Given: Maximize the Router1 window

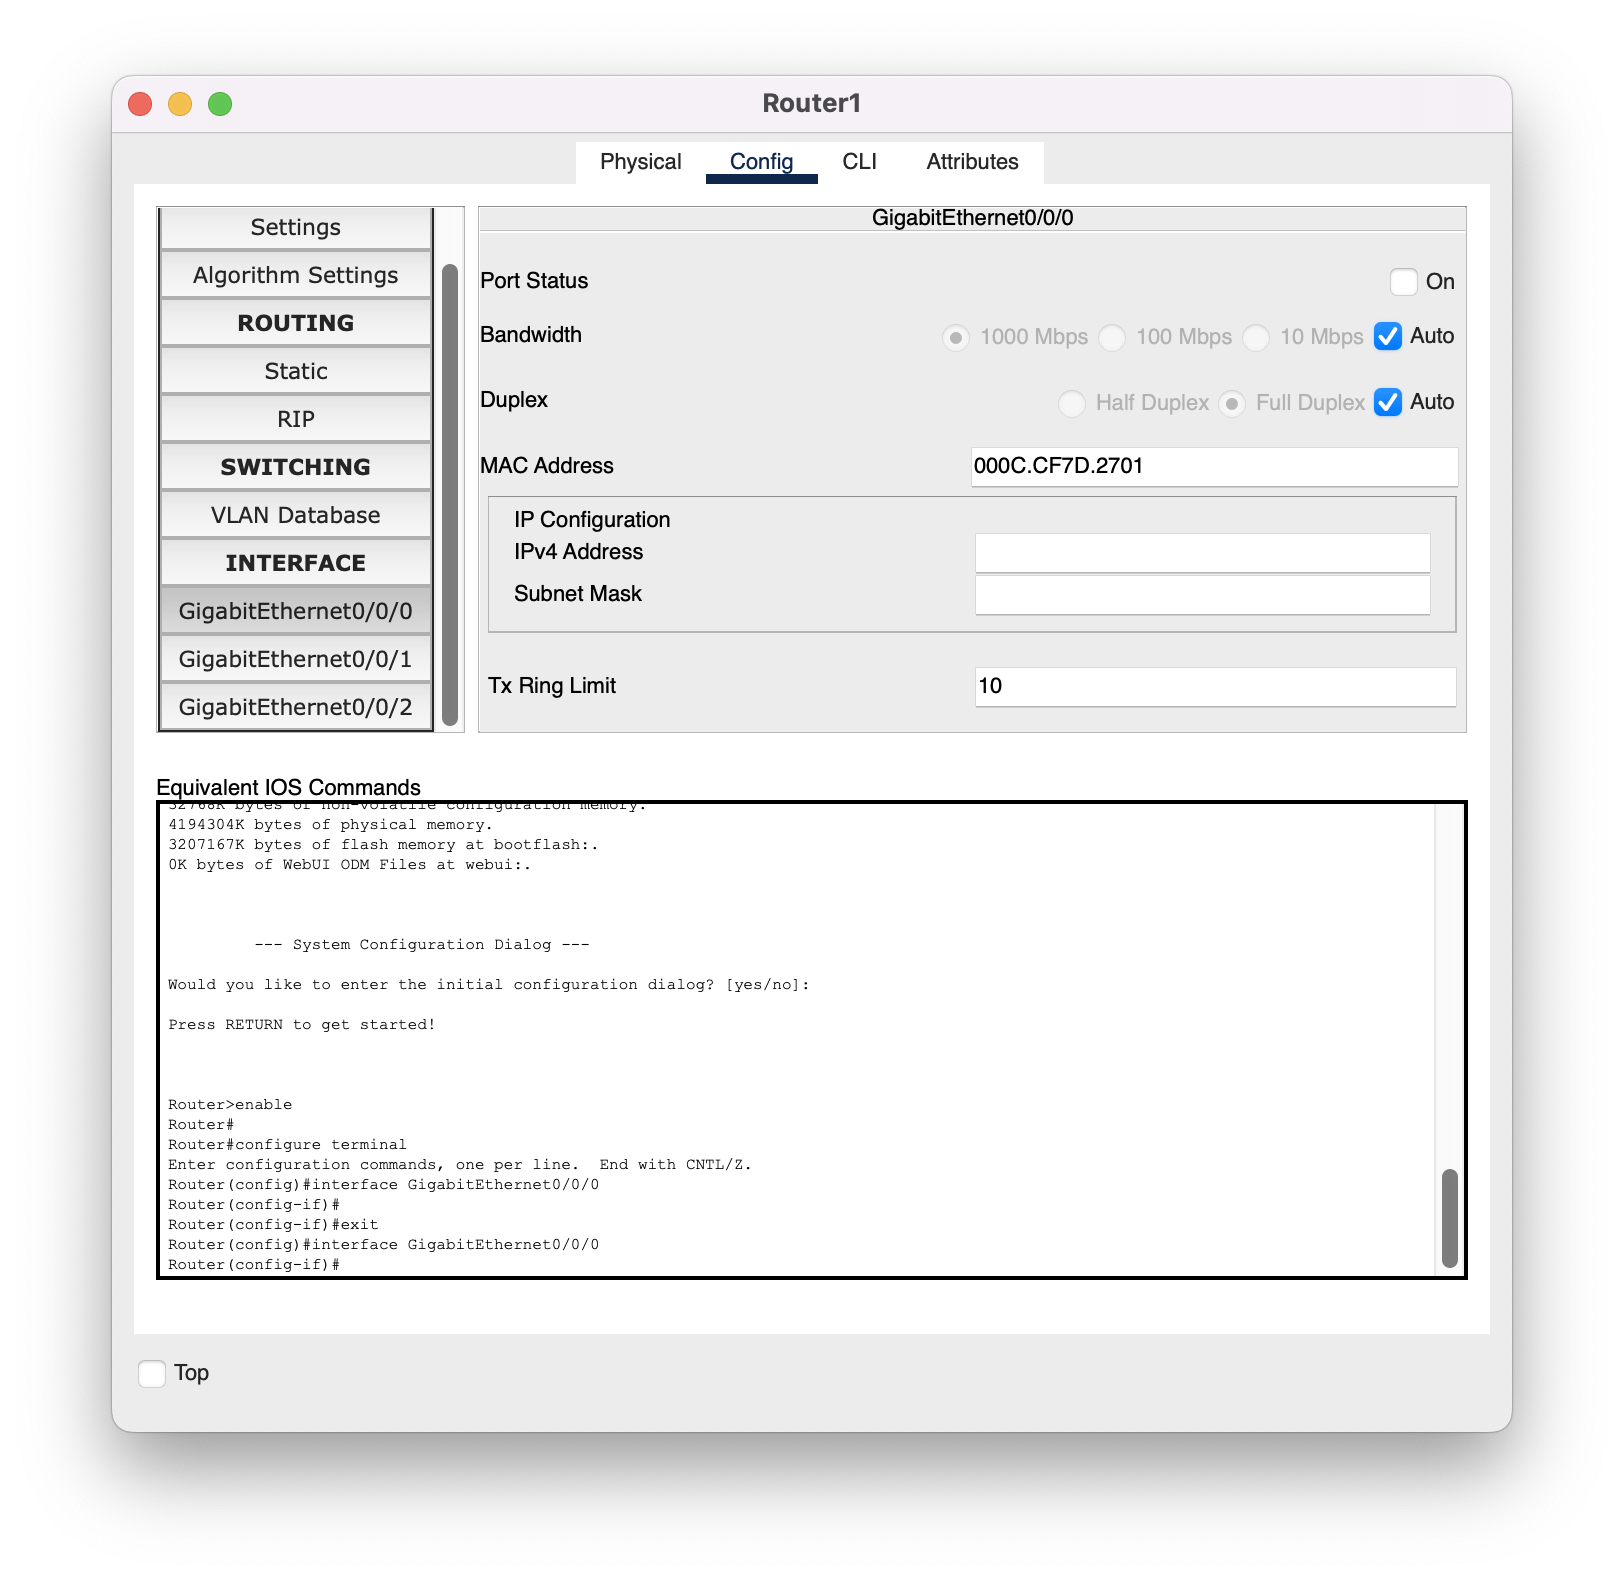Looking at the screenshot, I should [x=220, y=104].
